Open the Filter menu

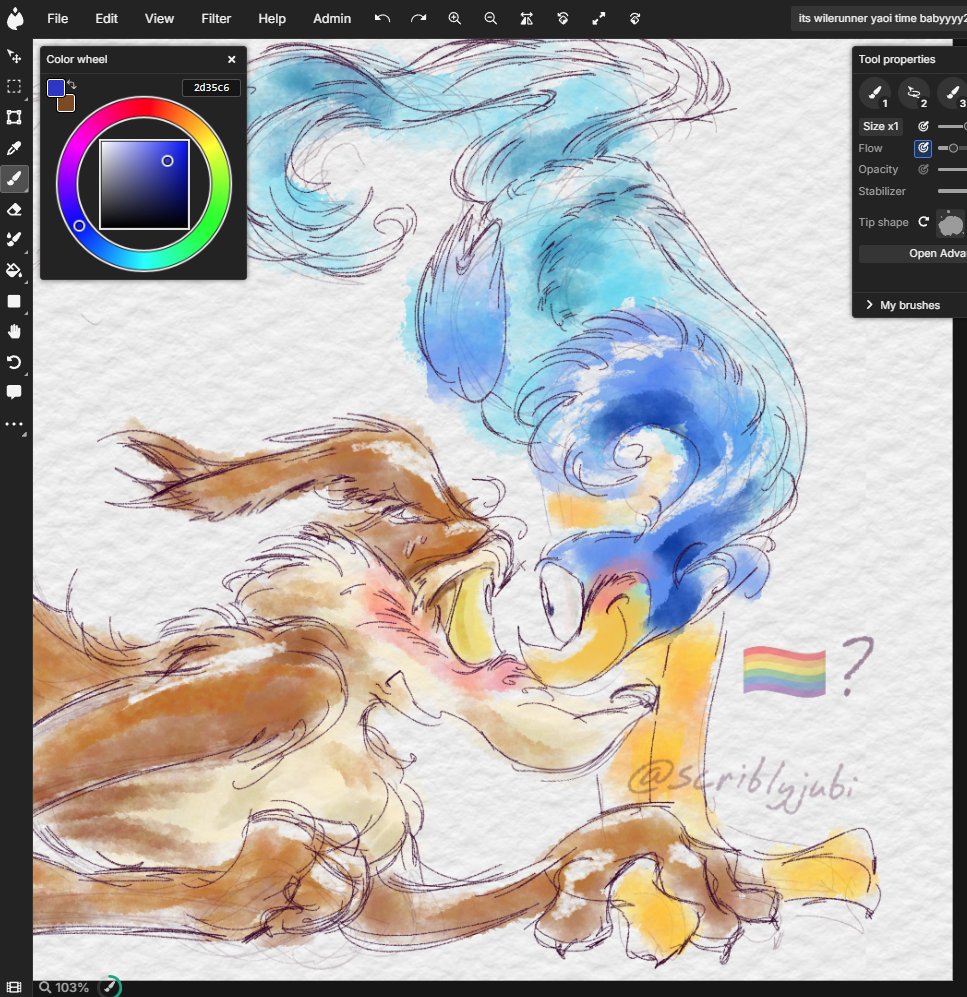[216, 18]
